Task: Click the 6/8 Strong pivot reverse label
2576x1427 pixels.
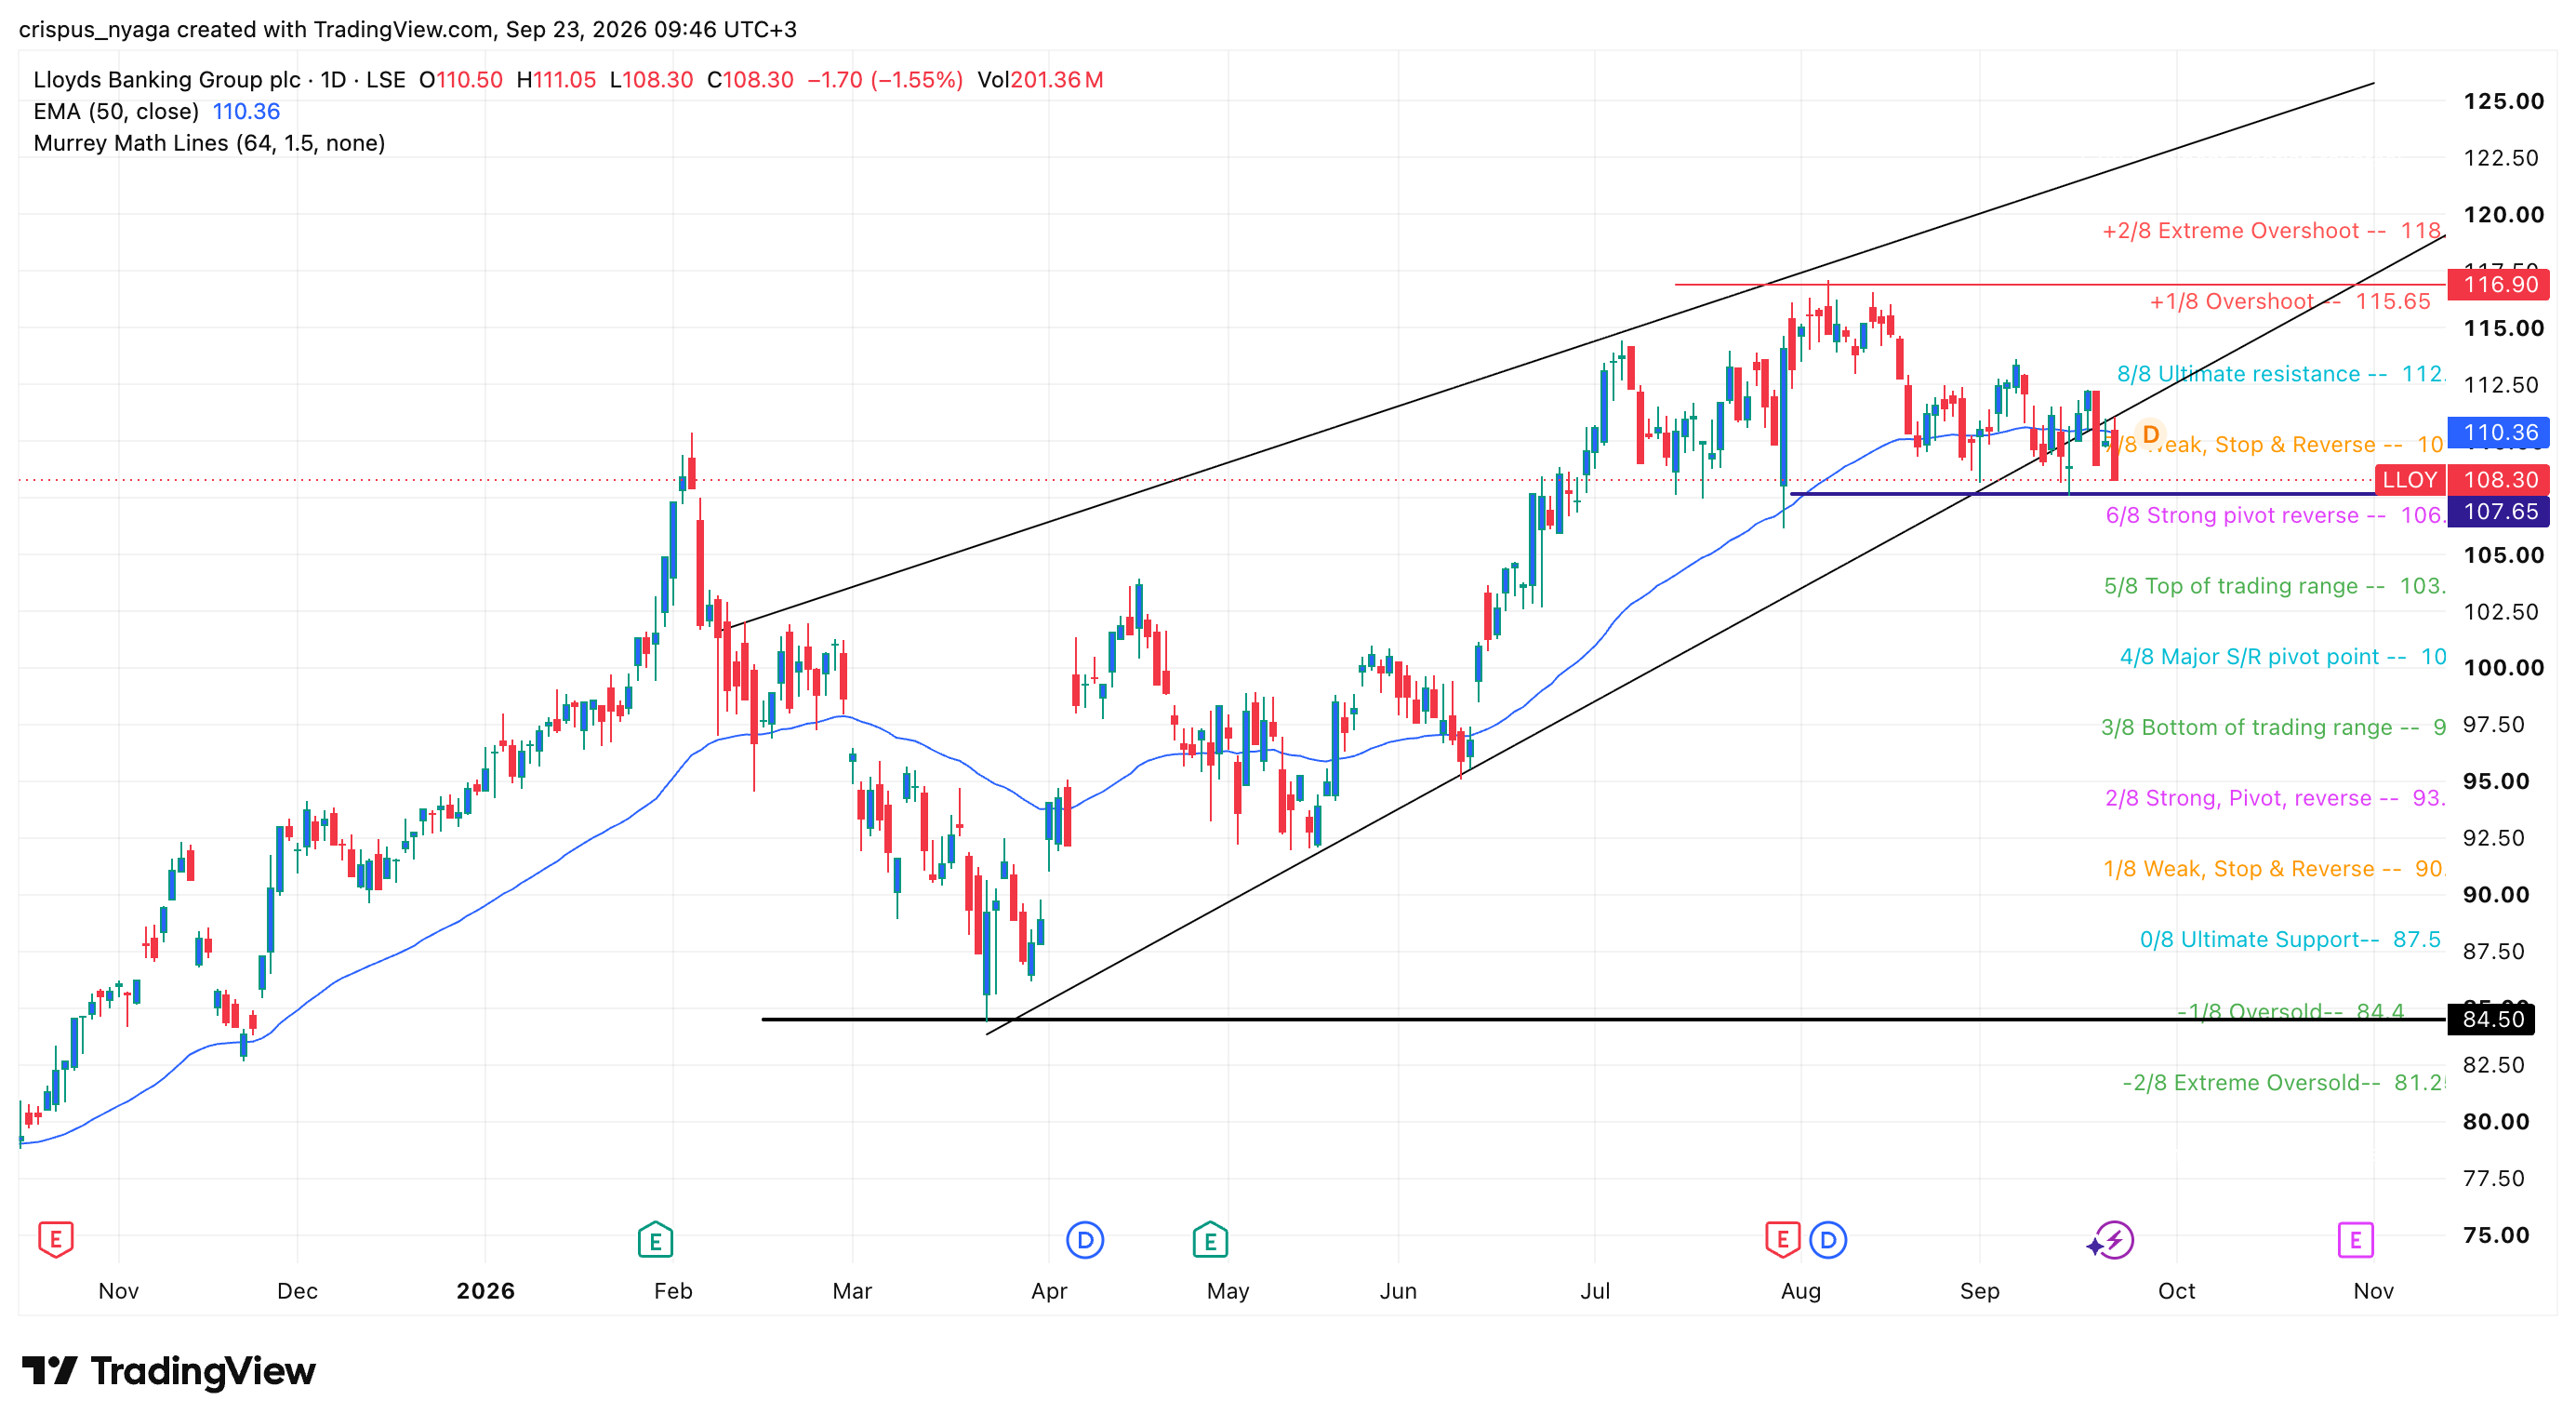Action: tap(2275, 516)
